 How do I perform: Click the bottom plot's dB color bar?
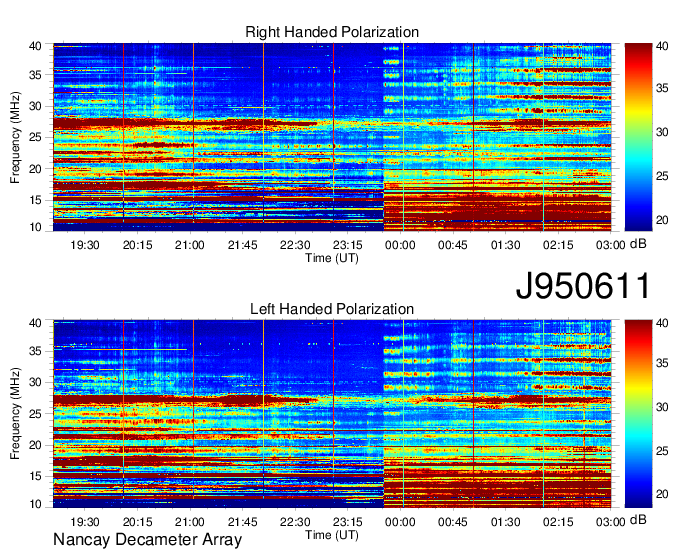point(638,414)
